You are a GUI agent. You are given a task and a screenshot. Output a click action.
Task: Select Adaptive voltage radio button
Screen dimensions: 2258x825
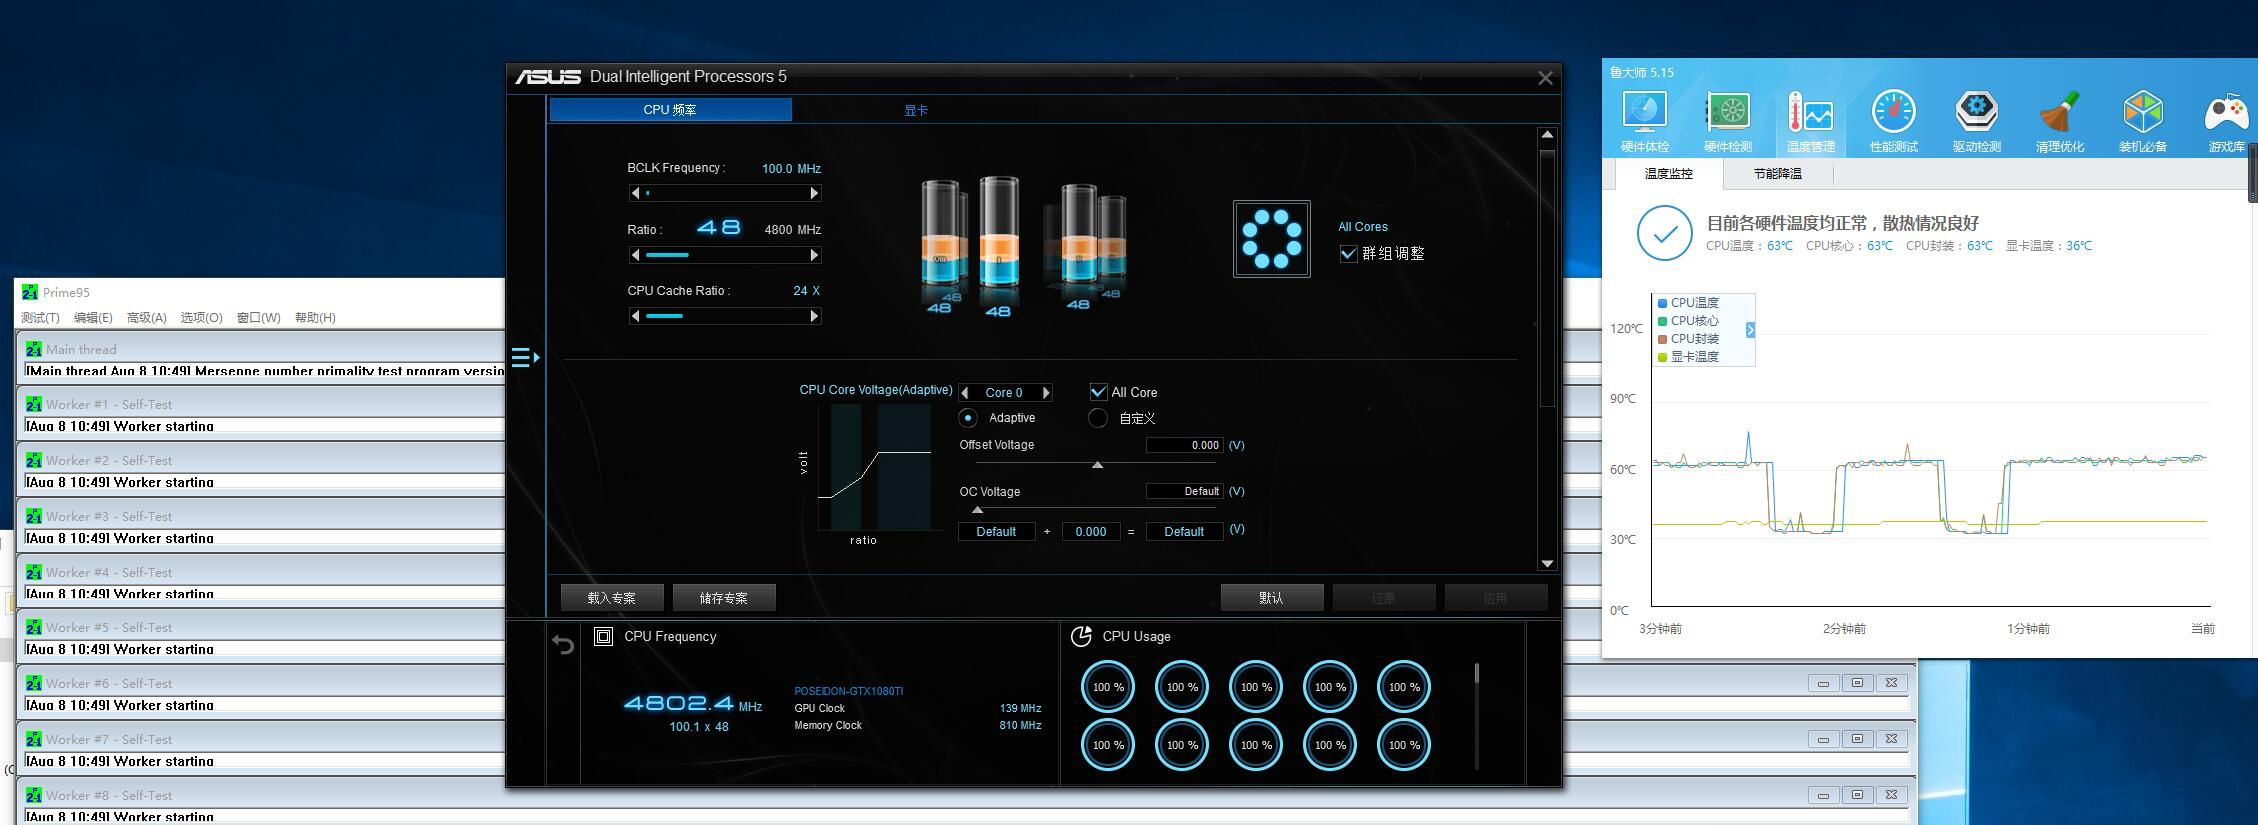click(967, 418)
